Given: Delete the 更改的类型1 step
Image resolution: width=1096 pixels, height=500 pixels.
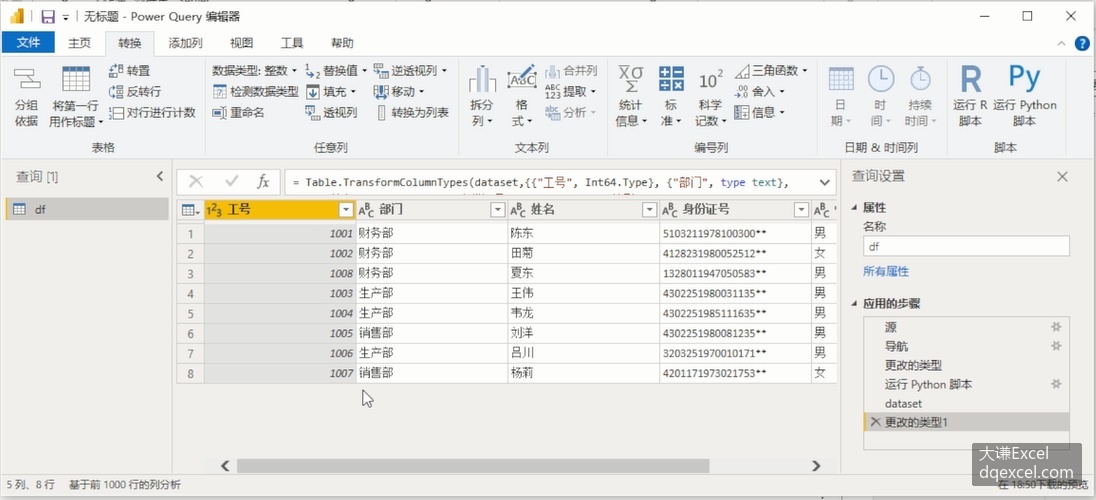Looking at the screenshot, I should tap(875, 422).
